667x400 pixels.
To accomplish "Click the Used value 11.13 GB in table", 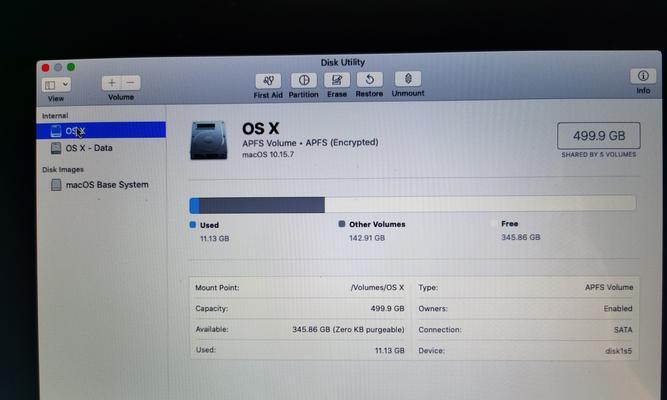I will coord(390,351).
